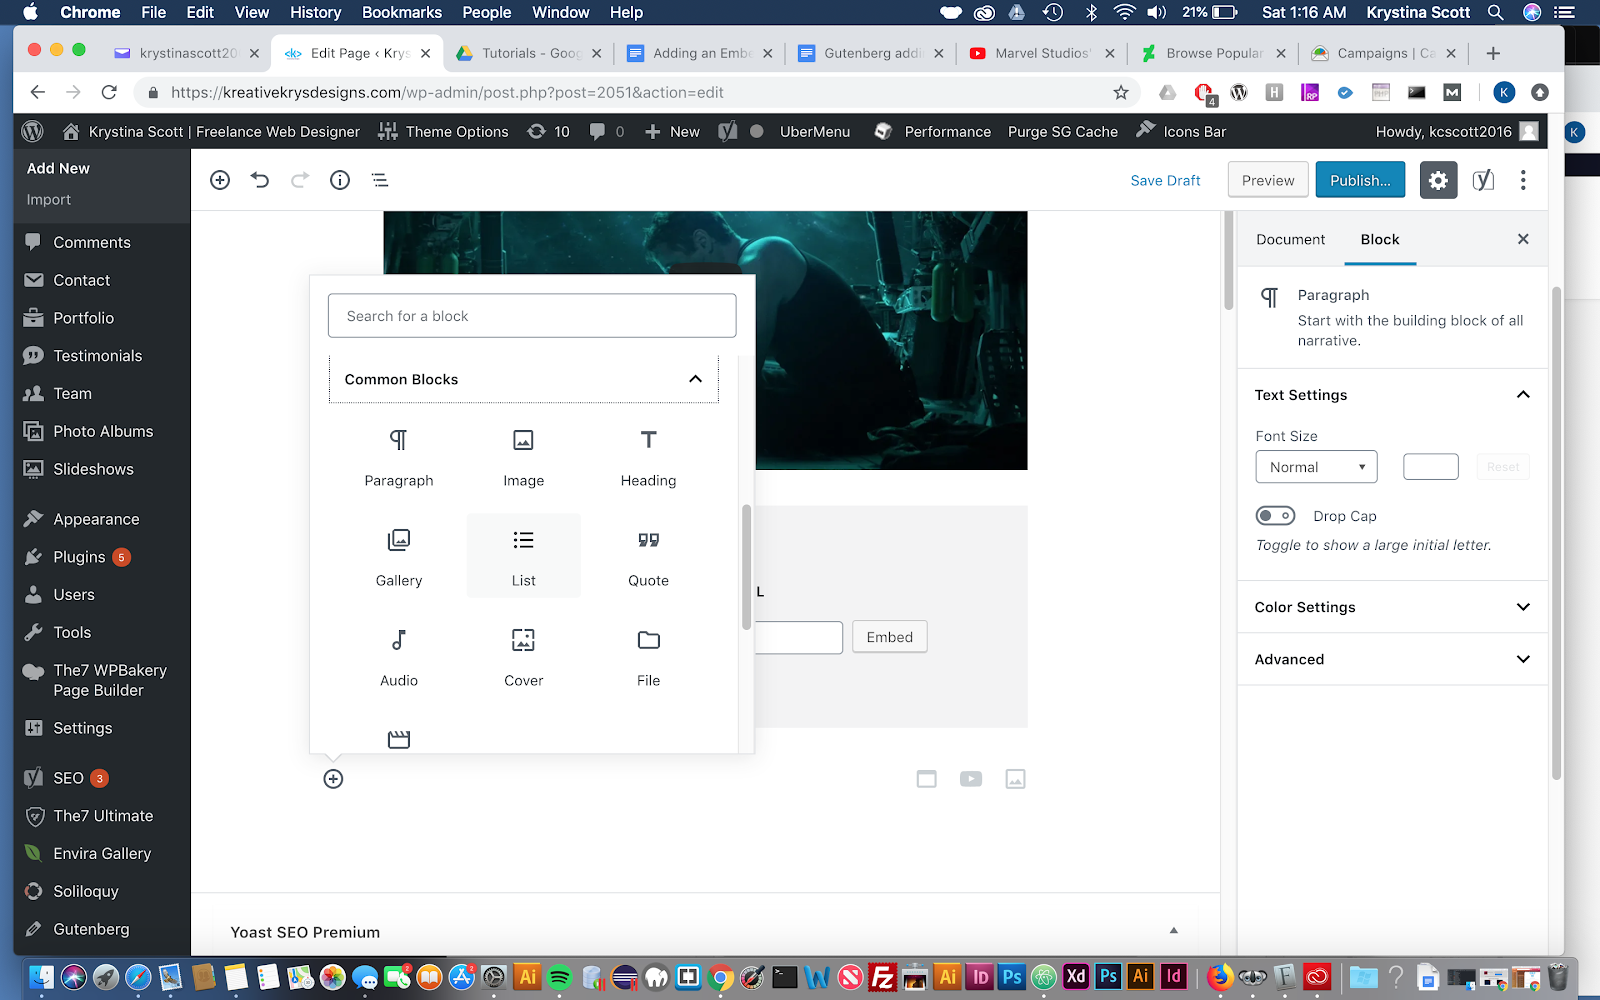Expand the Color Settings panel

1392,607
